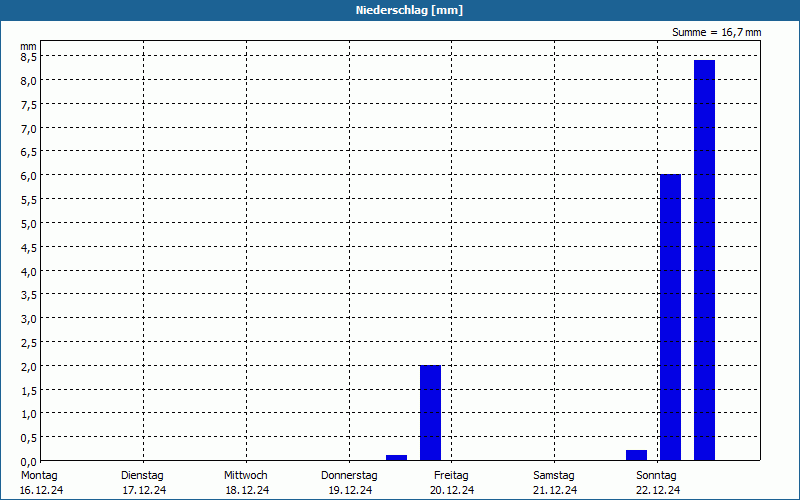
Task: Click the tallest bar reaching 8,4 mm
Action: point(704,260)
